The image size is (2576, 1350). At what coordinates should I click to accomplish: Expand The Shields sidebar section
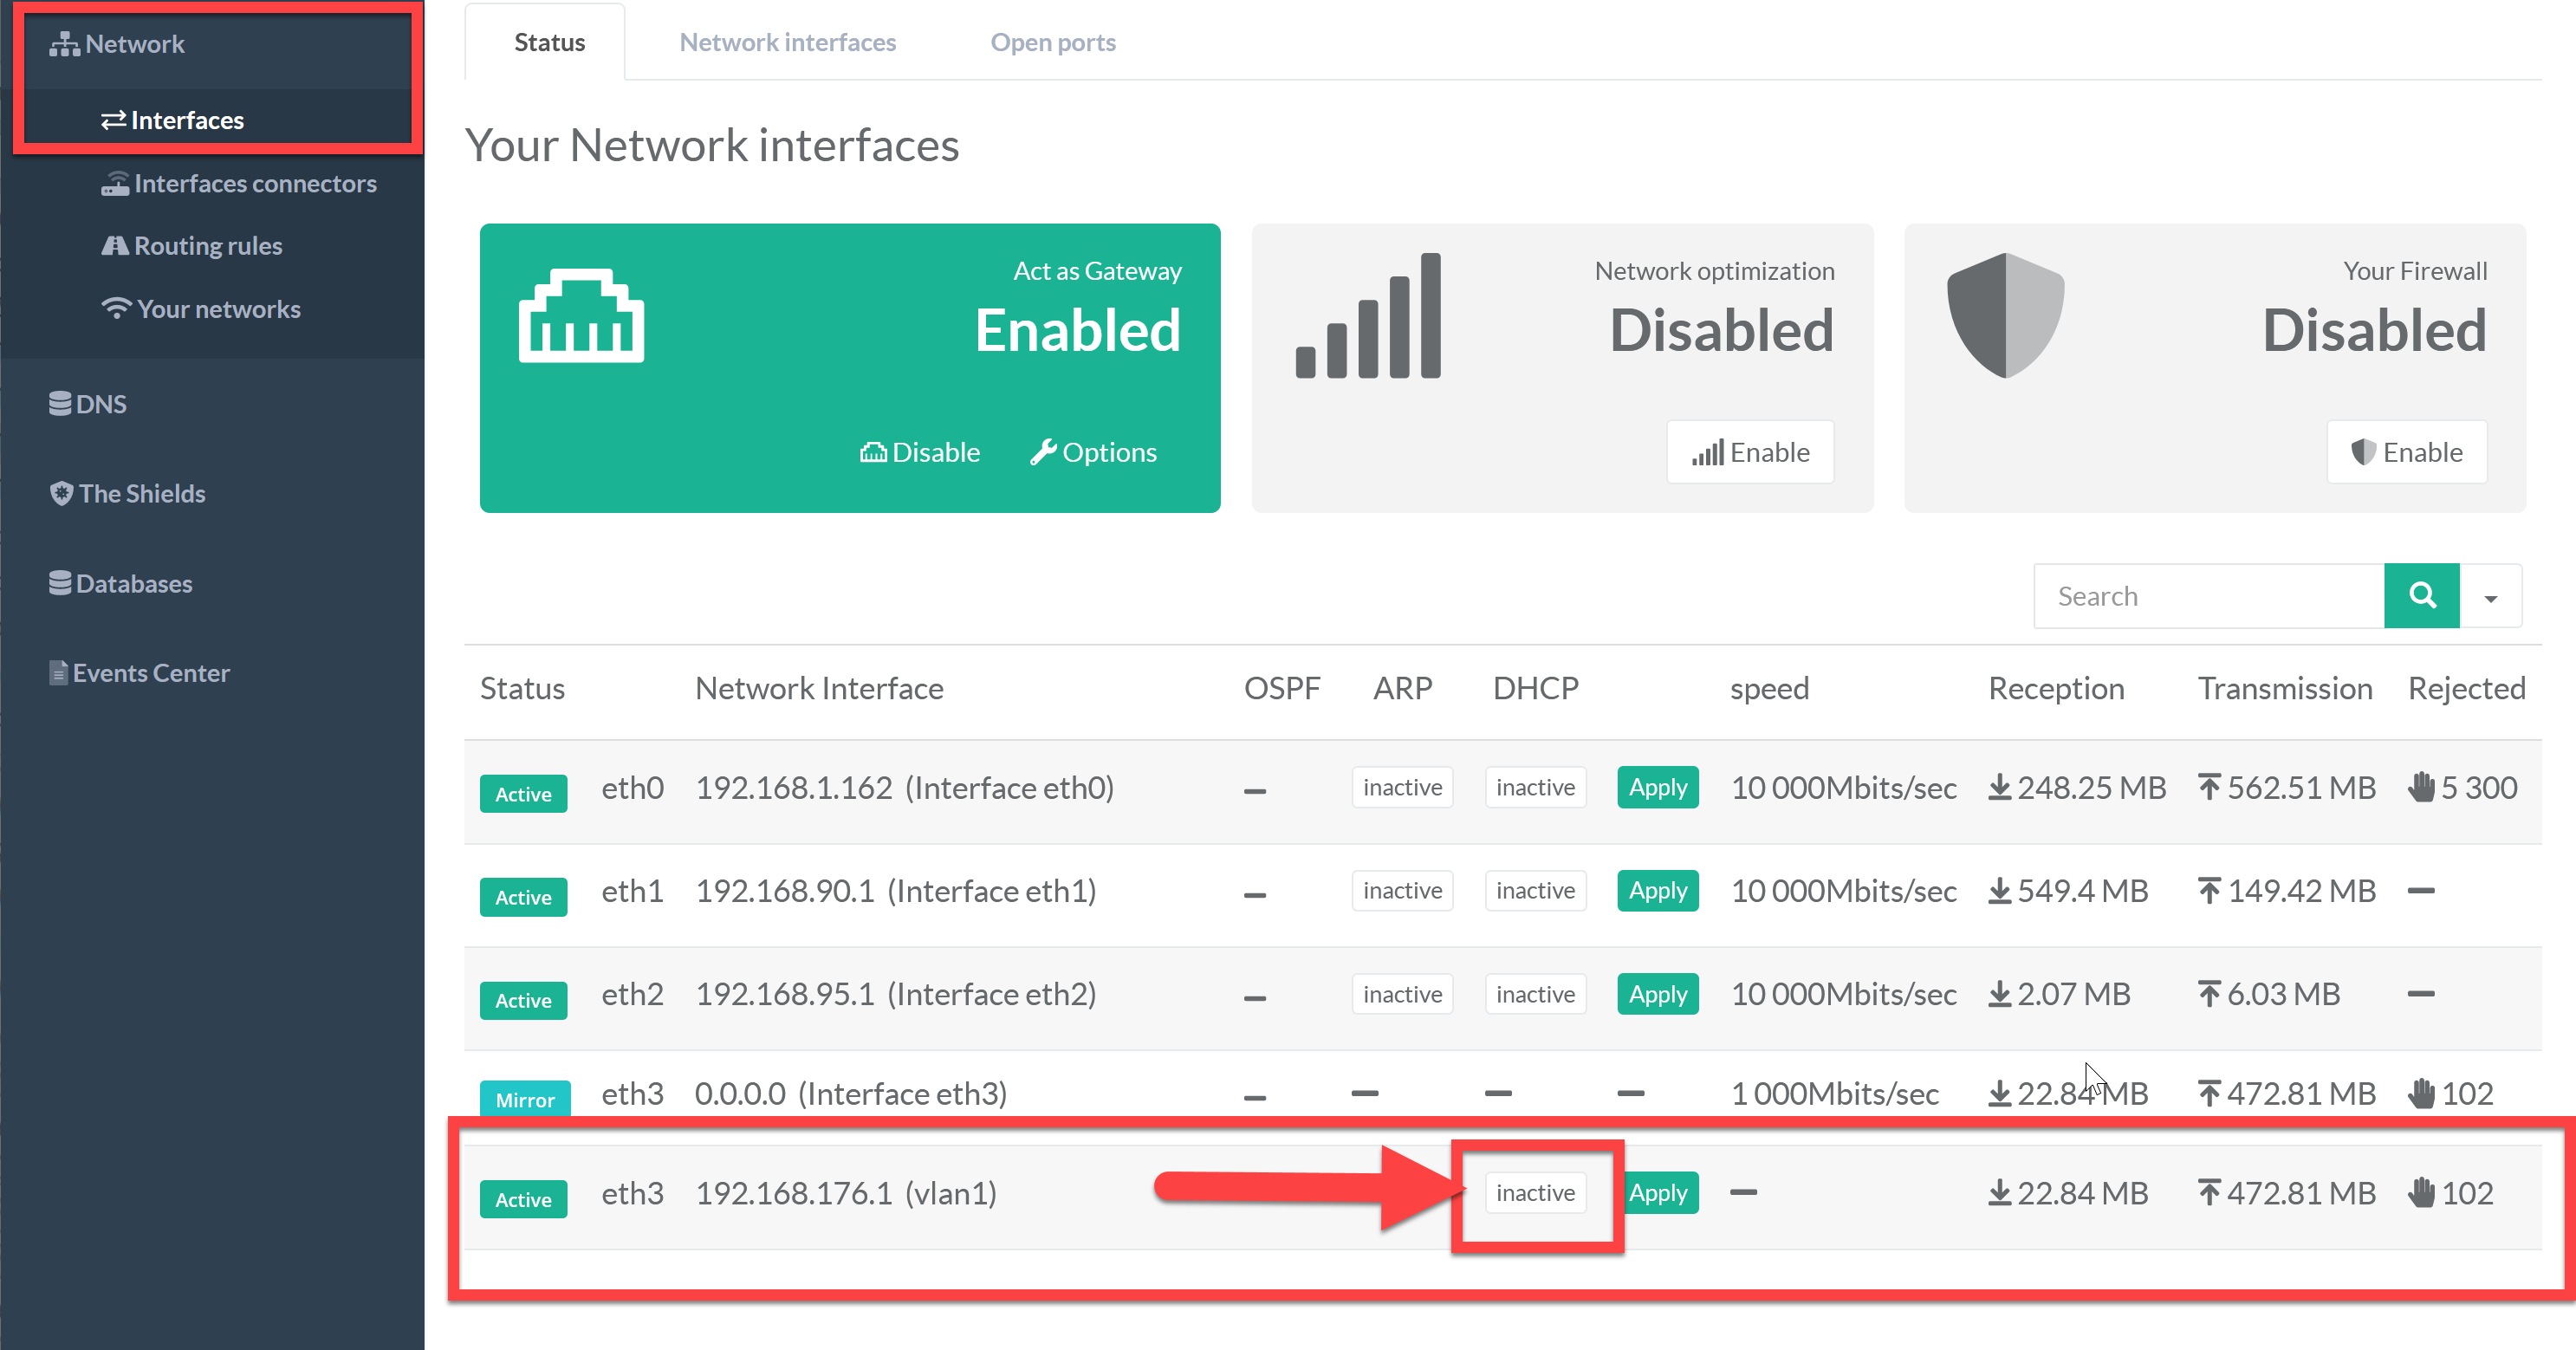click(127, 493)
